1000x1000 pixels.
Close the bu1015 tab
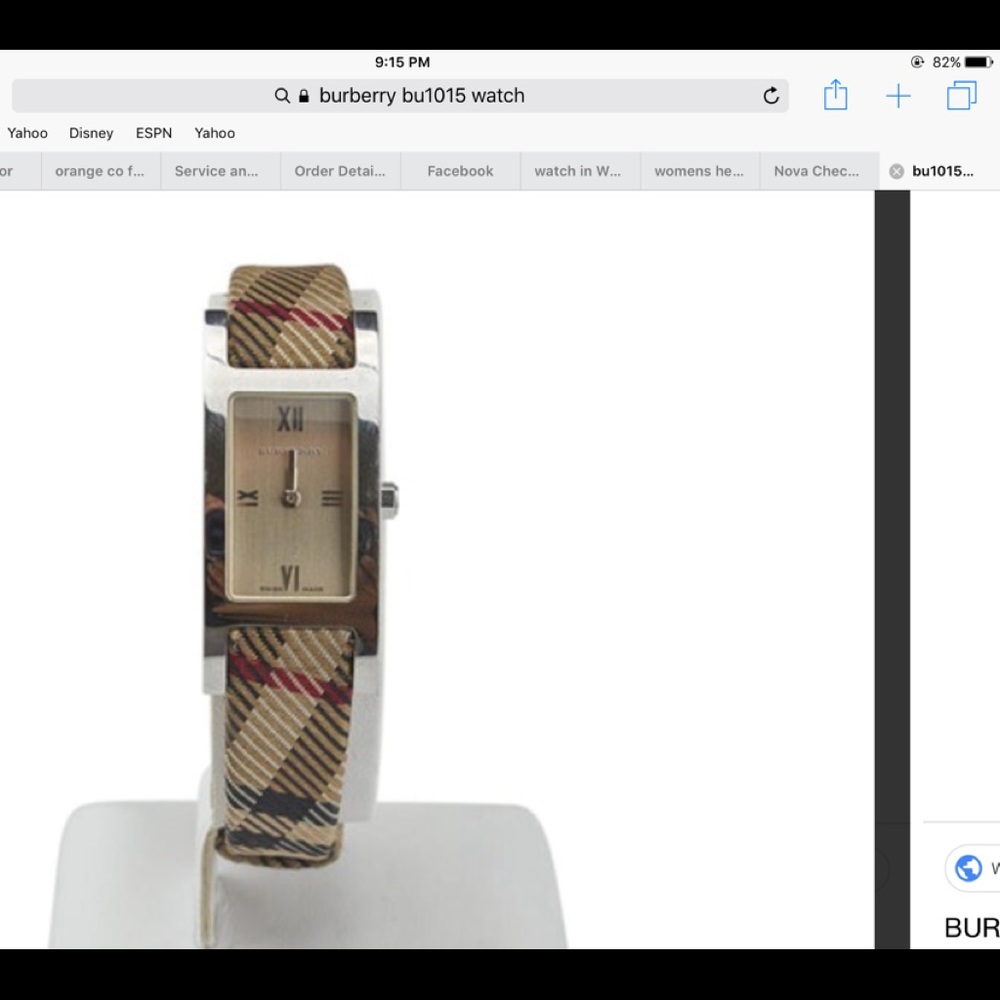(x=896, y=171)
